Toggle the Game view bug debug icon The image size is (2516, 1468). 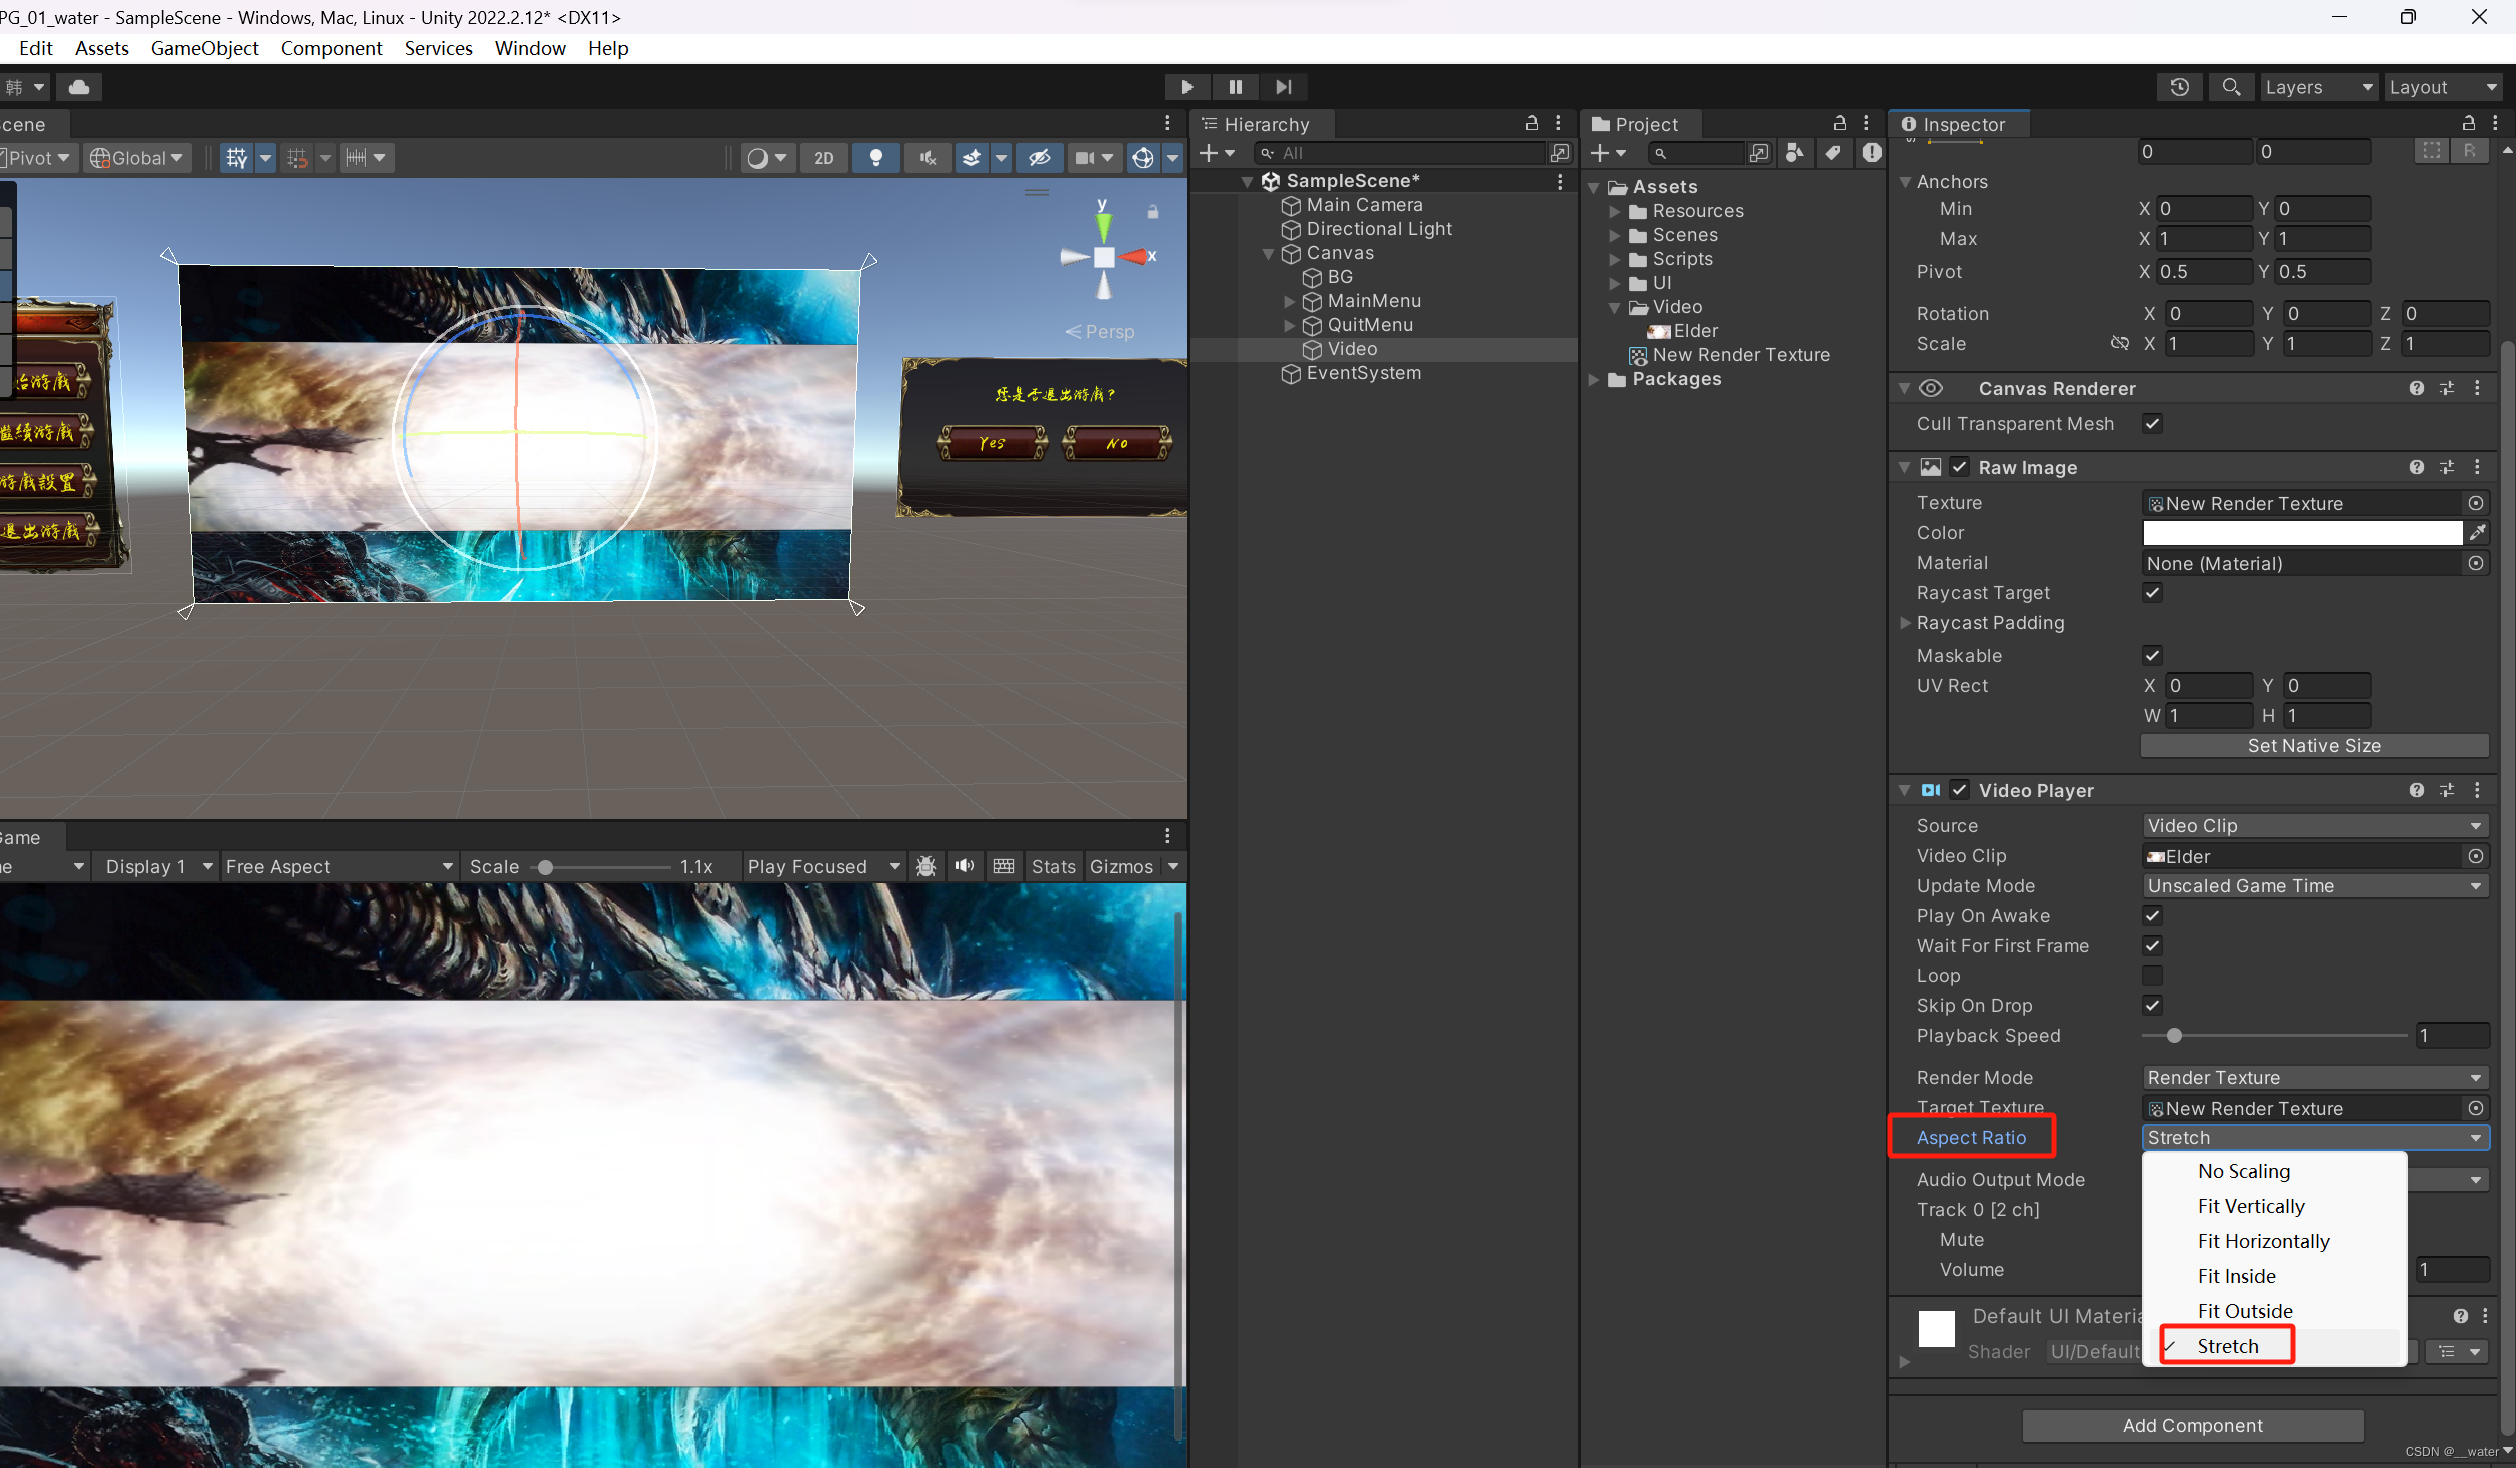click(926, 866)
